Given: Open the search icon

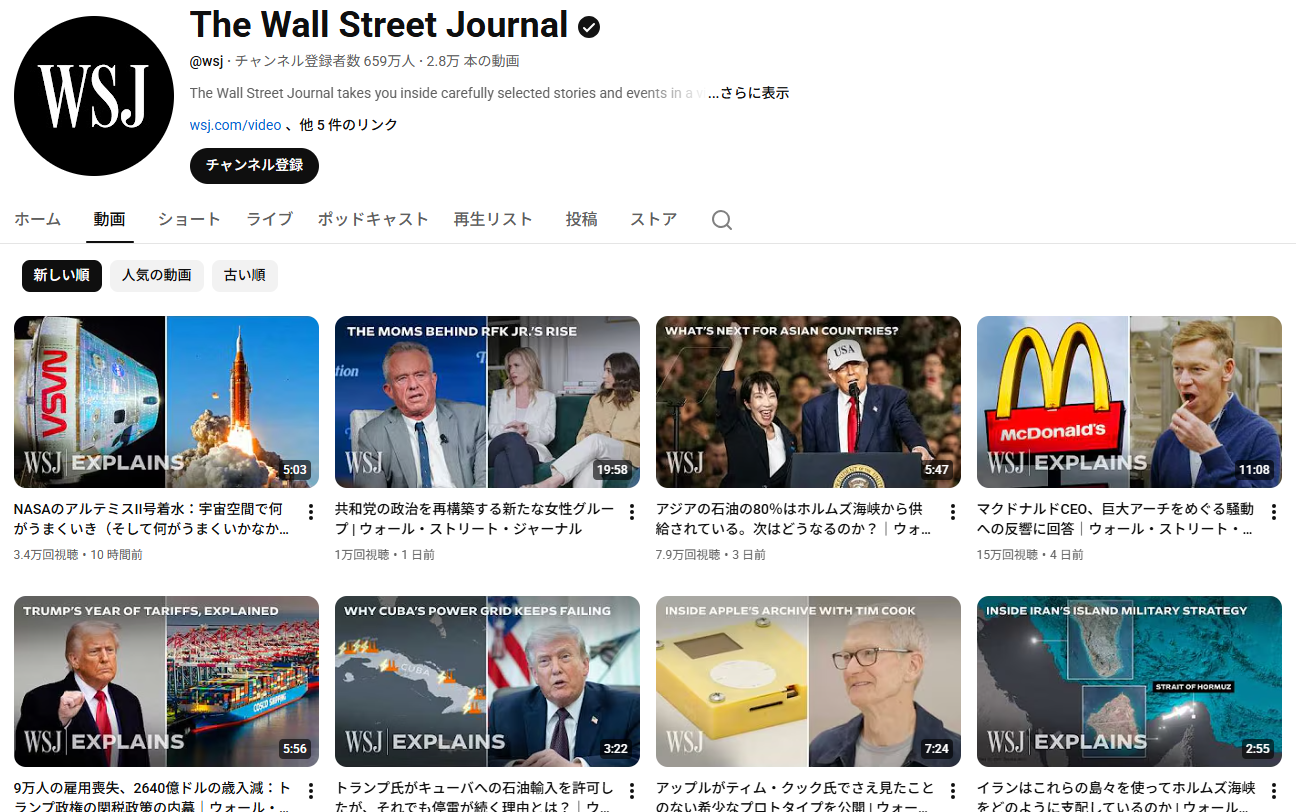Looking at the screenshot, I should click(721, 219).
